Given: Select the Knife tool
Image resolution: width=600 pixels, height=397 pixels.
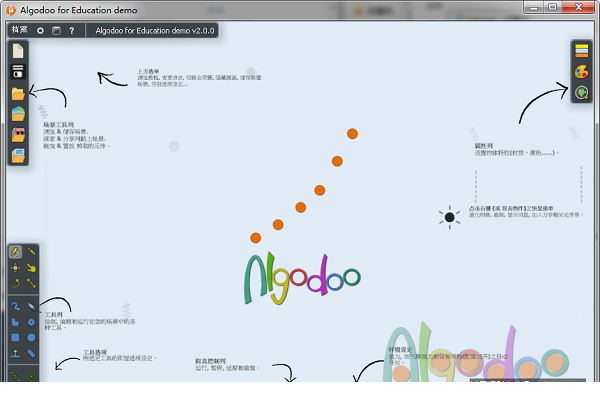Looking at the screenshot, I should click(x=31, y=252).
